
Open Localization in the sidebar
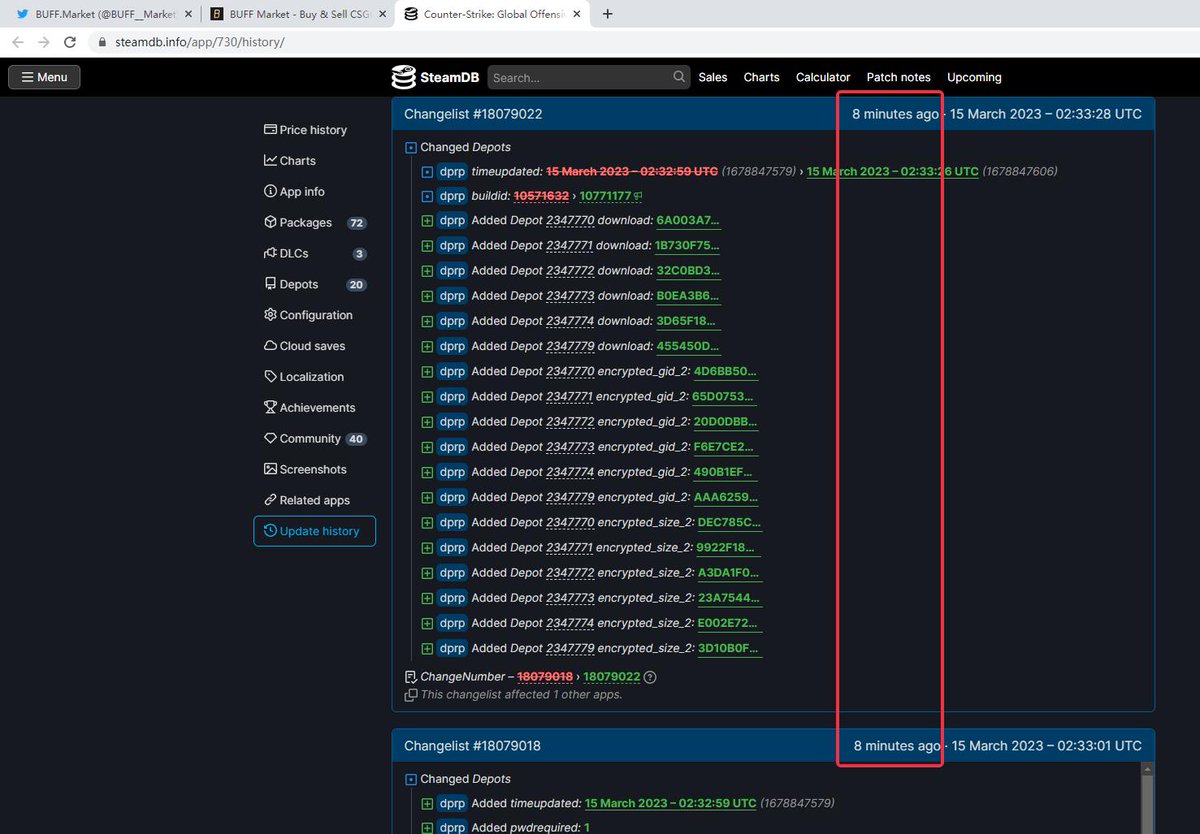(x=304, y=377)
